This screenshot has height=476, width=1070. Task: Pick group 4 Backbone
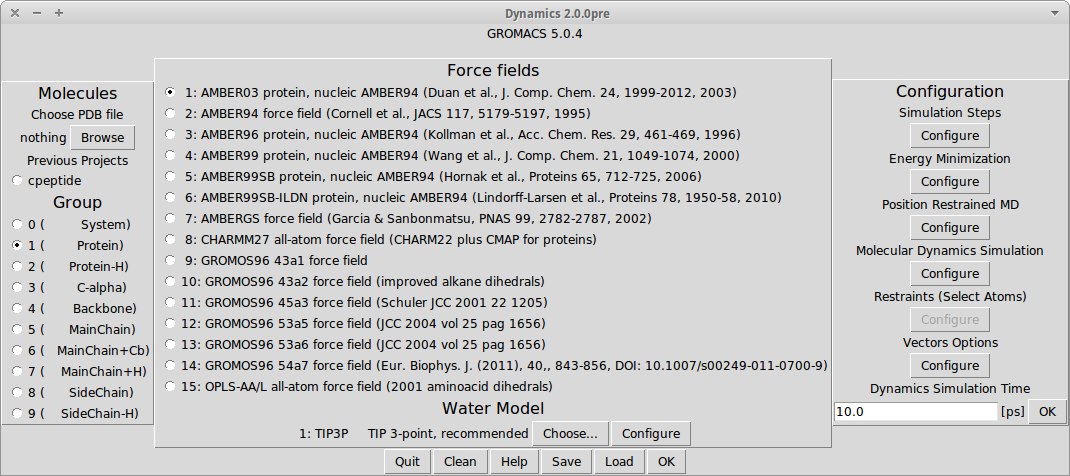(x=17, y=308)
